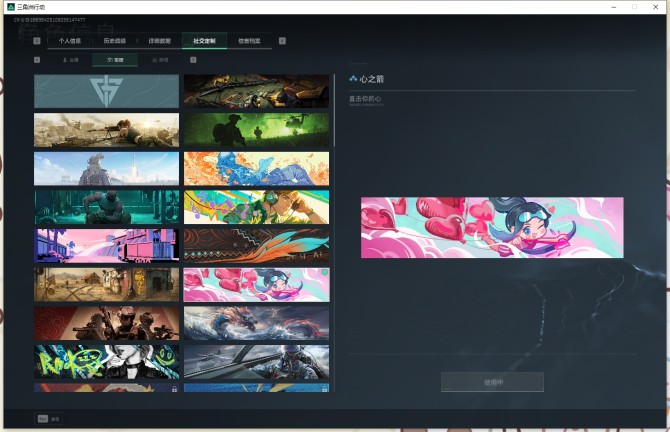670x432 pixels.
Task: Click the key hint icon right of the sub-tabs
Action: point(193,60)
